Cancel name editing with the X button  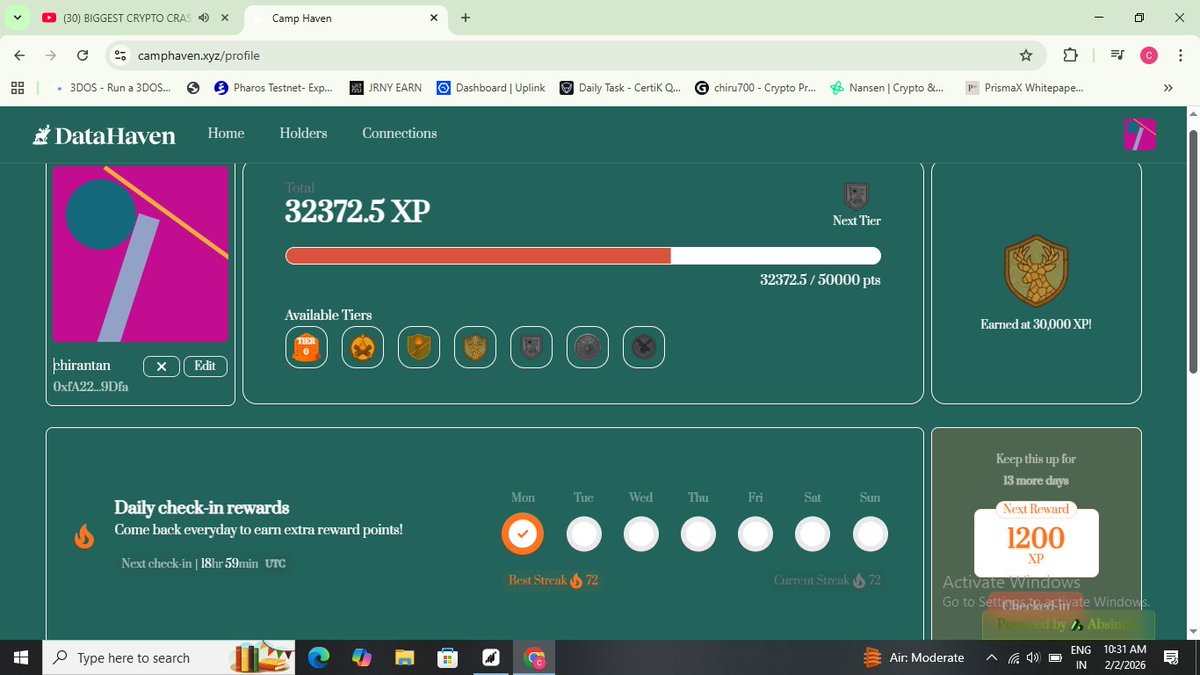pos(161,367)
